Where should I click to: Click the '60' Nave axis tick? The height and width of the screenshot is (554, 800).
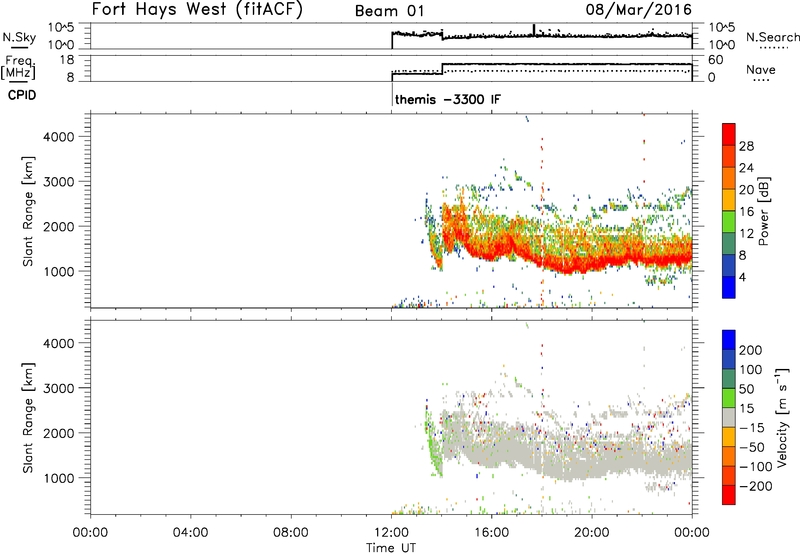click(715, 60)
